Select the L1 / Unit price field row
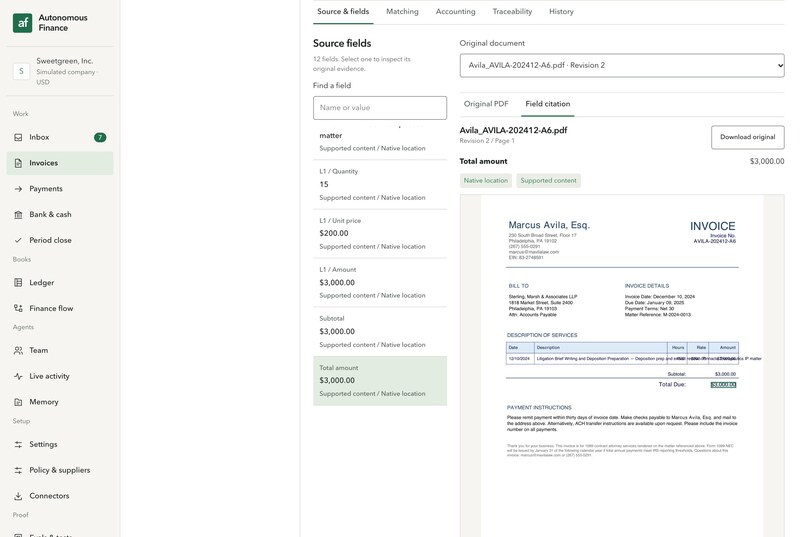 point(380,233)
